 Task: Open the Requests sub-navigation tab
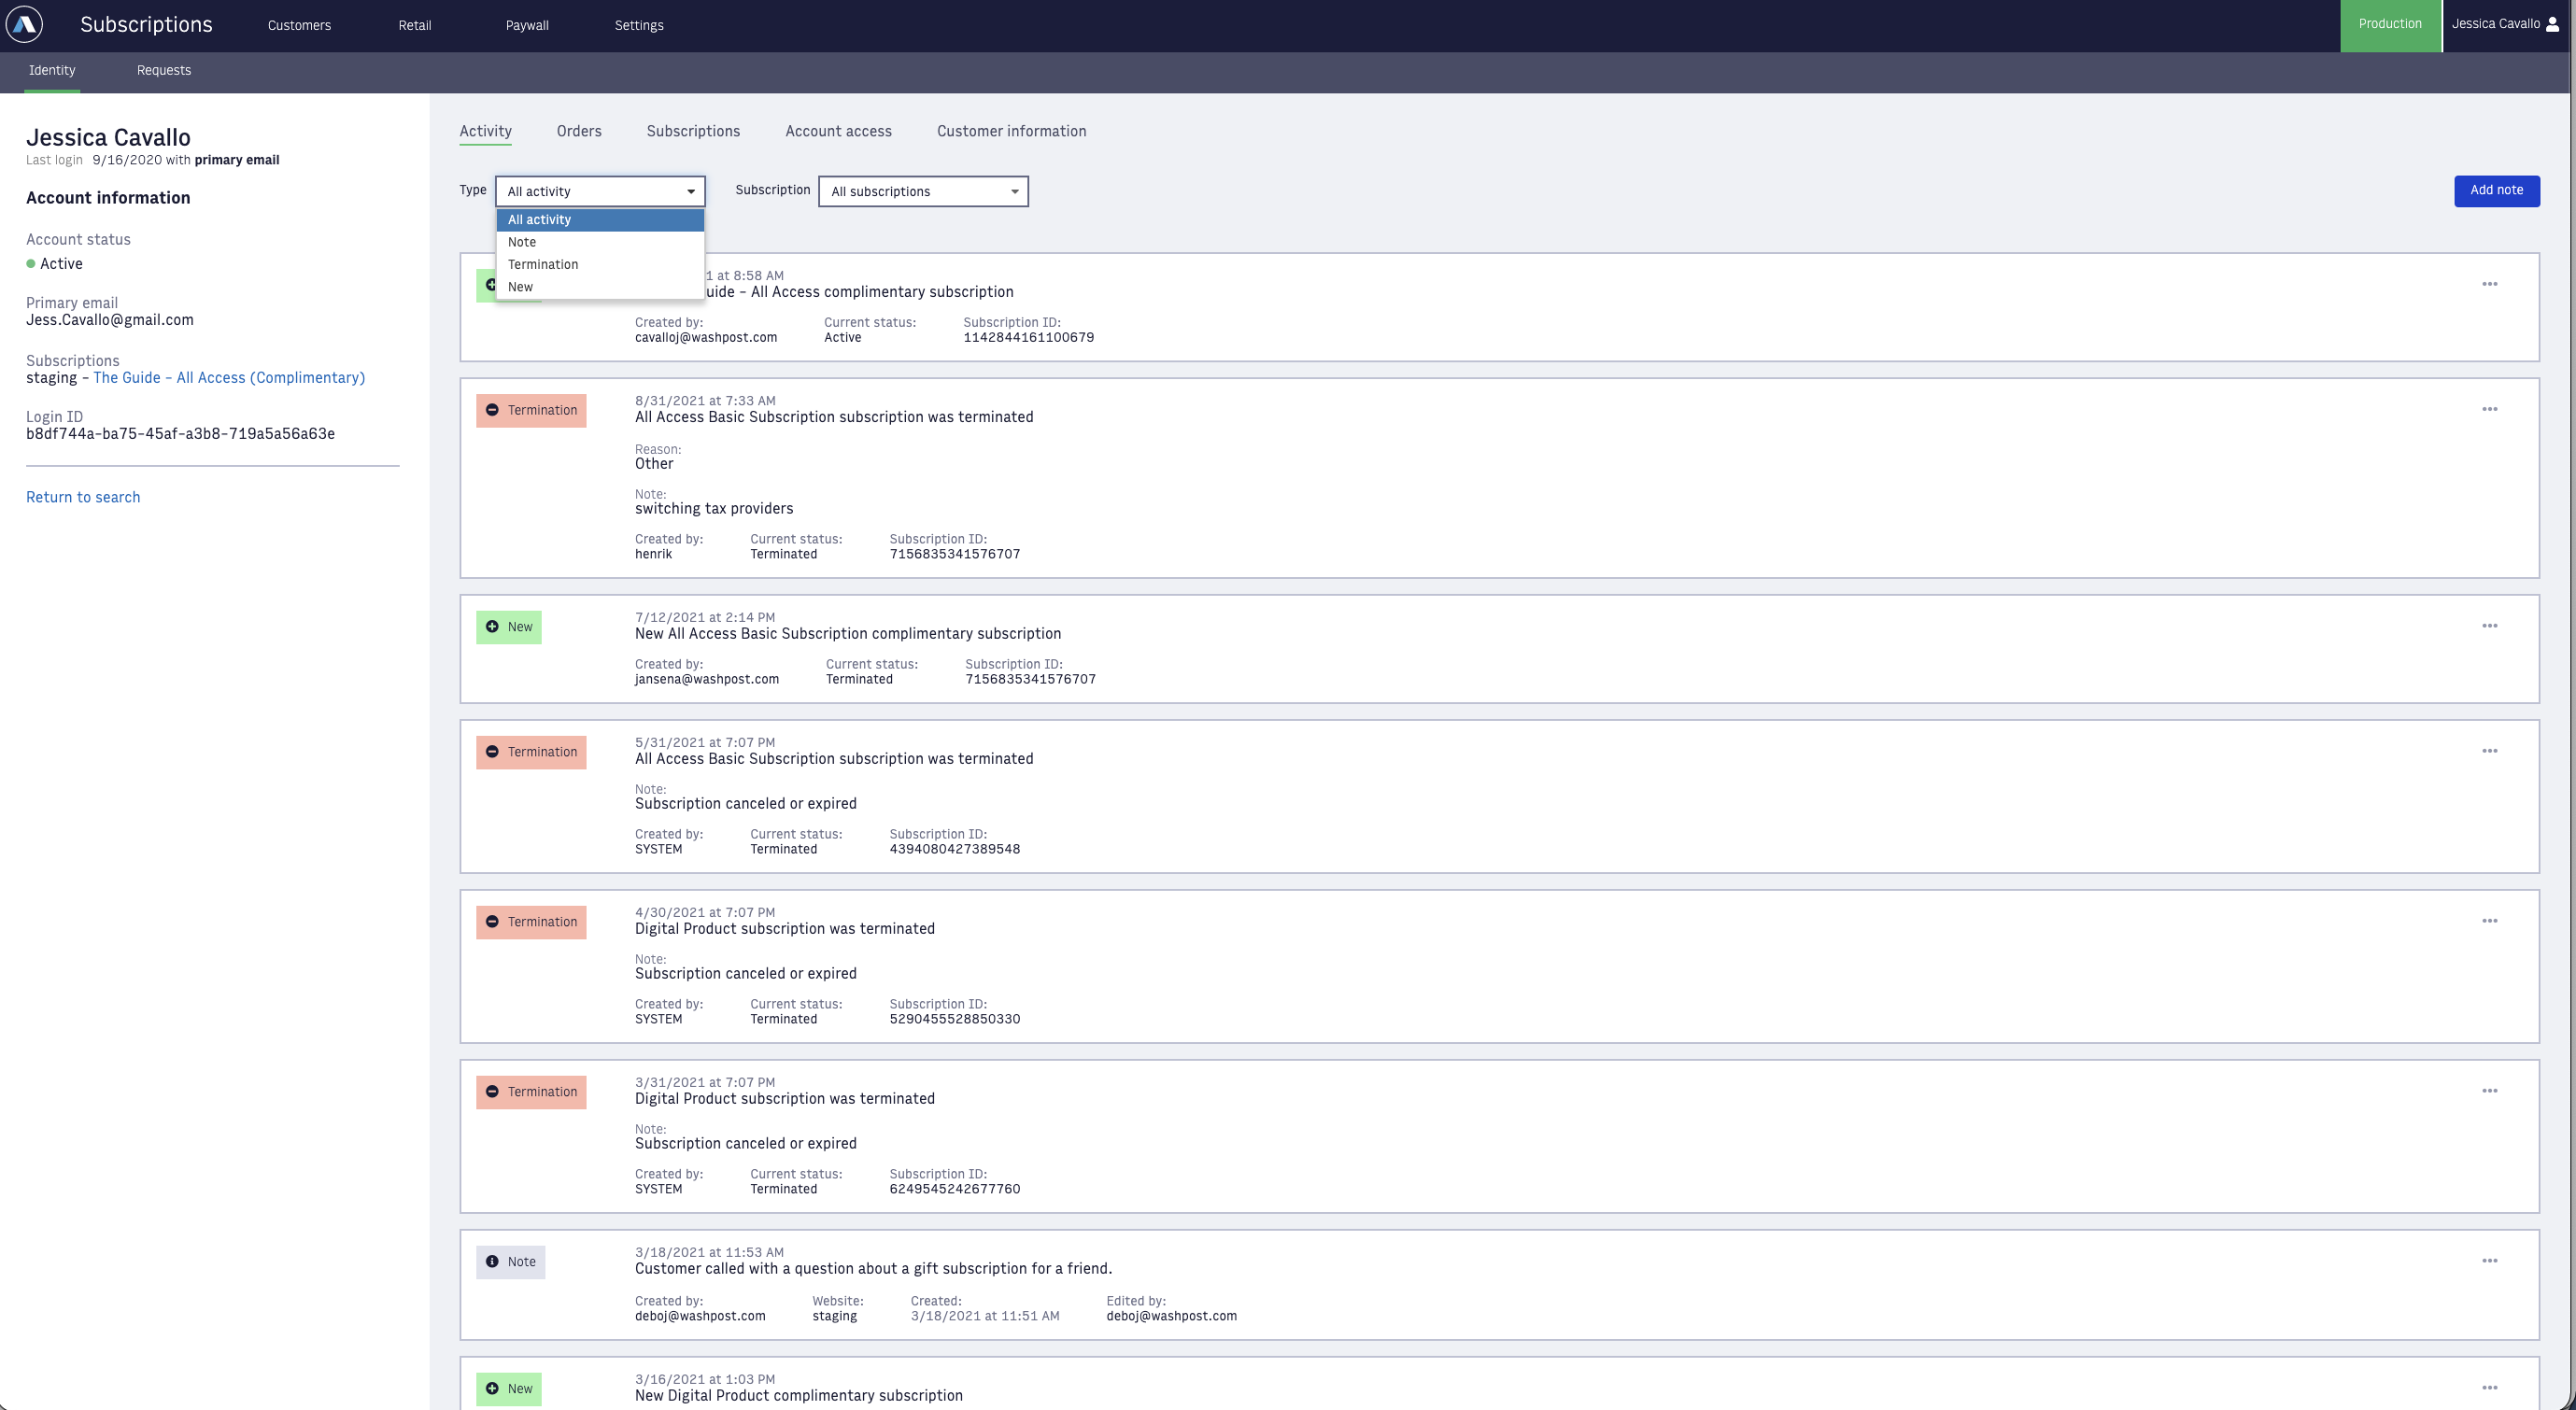coord(164,70)
